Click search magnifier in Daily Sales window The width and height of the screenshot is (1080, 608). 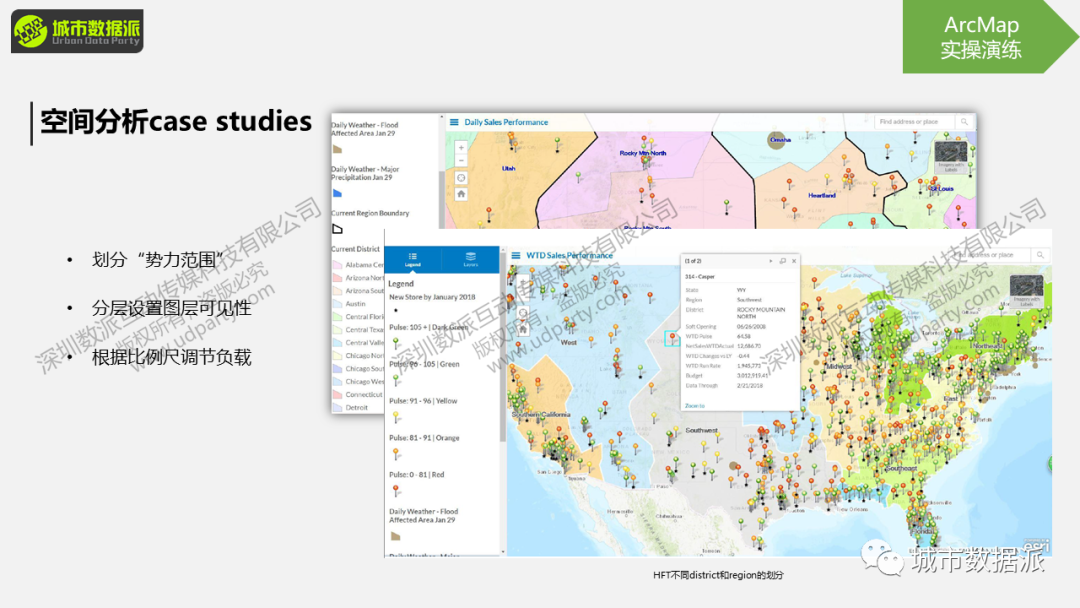click(x=964, y=122)
